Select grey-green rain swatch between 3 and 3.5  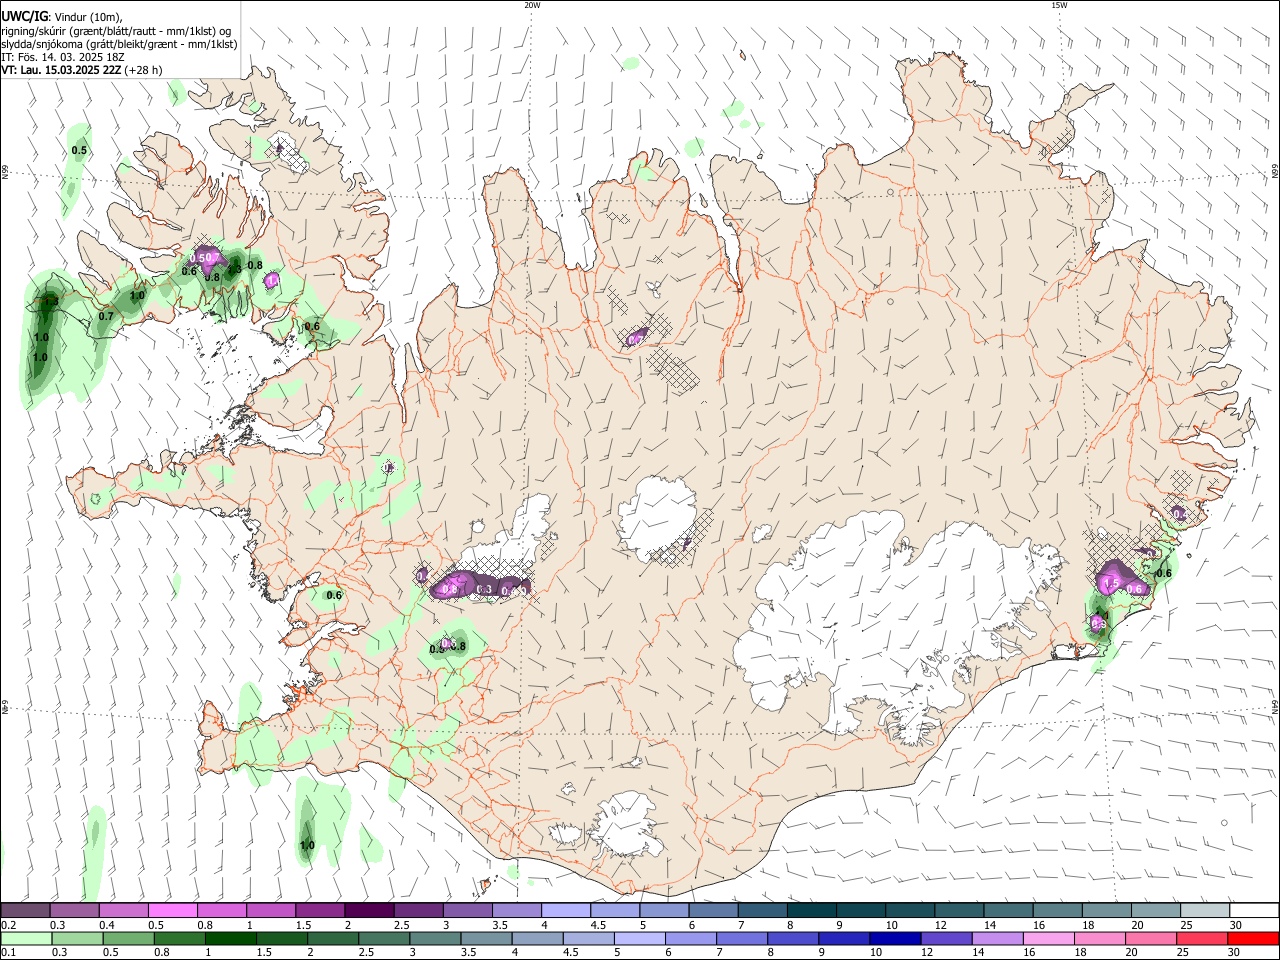[435, 938]
